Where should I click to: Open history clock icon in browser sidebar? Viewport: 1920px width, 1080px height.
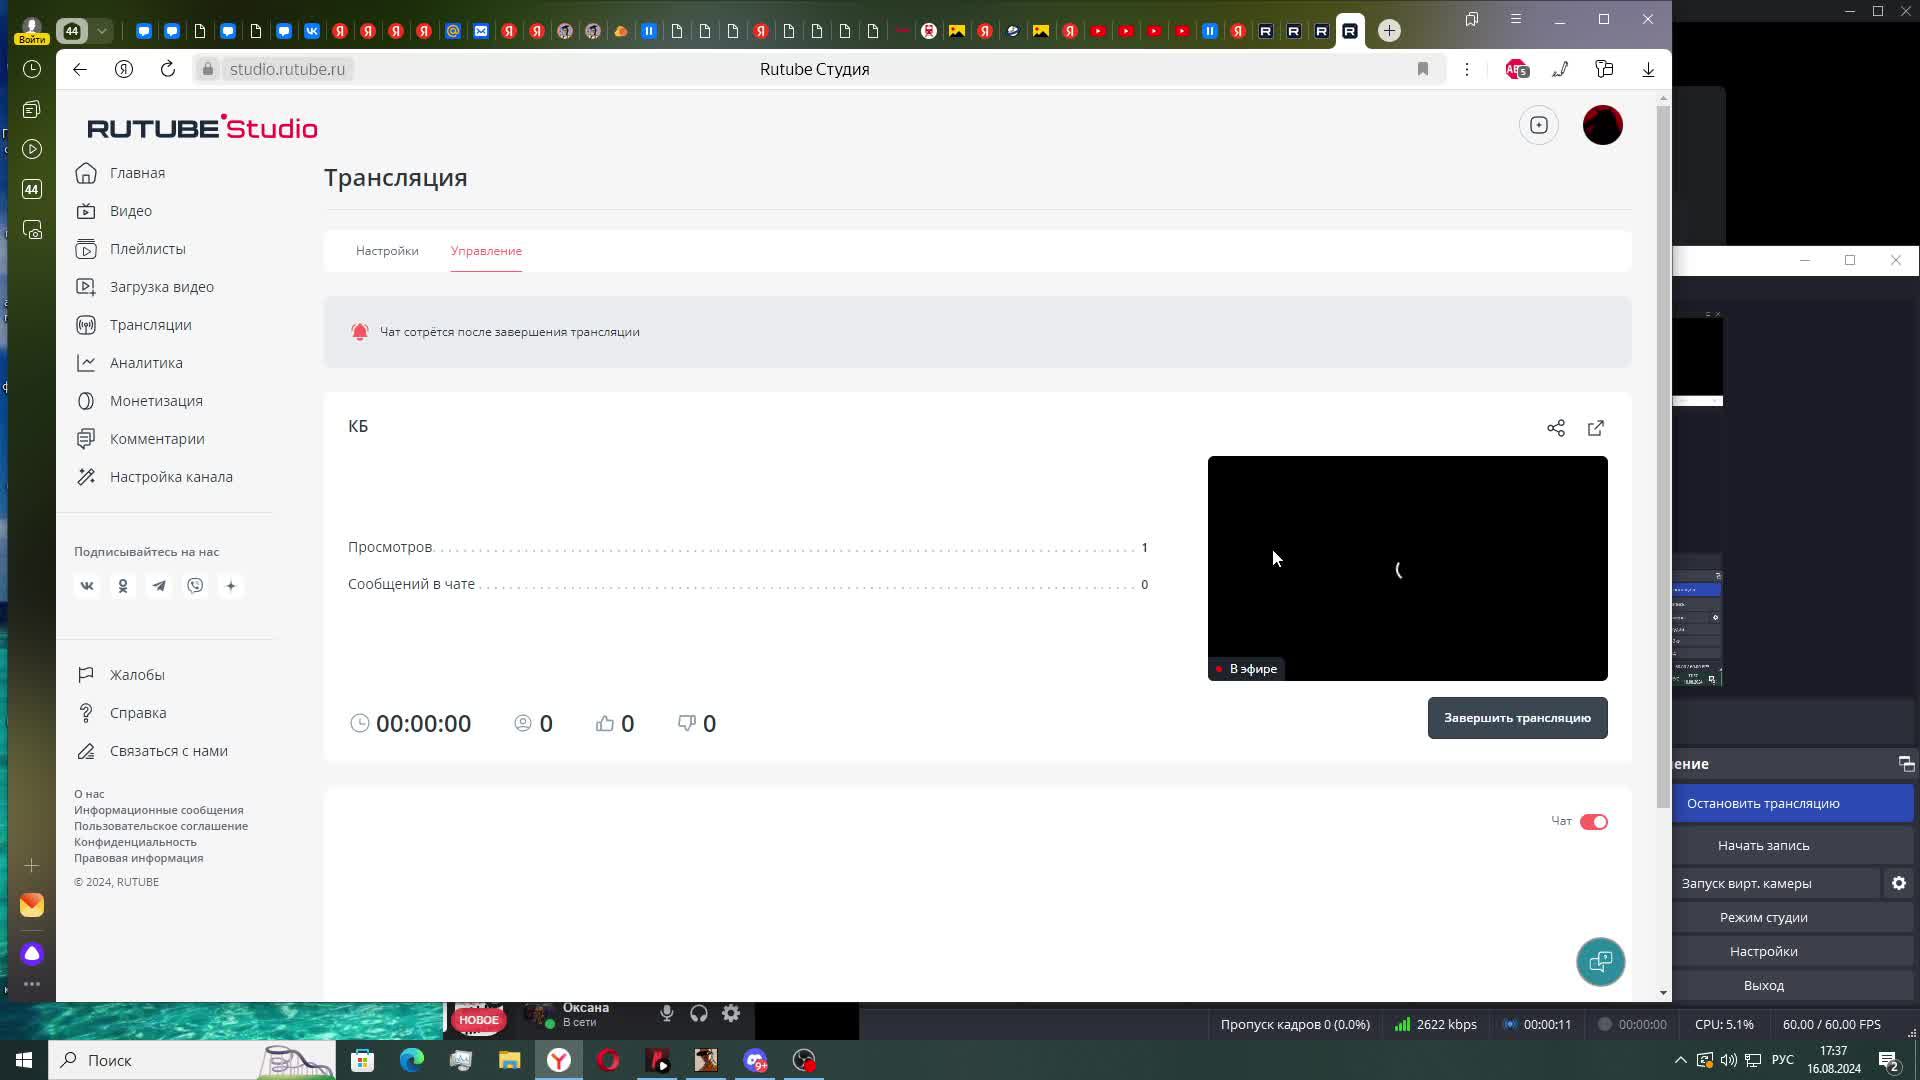(32, 69)
